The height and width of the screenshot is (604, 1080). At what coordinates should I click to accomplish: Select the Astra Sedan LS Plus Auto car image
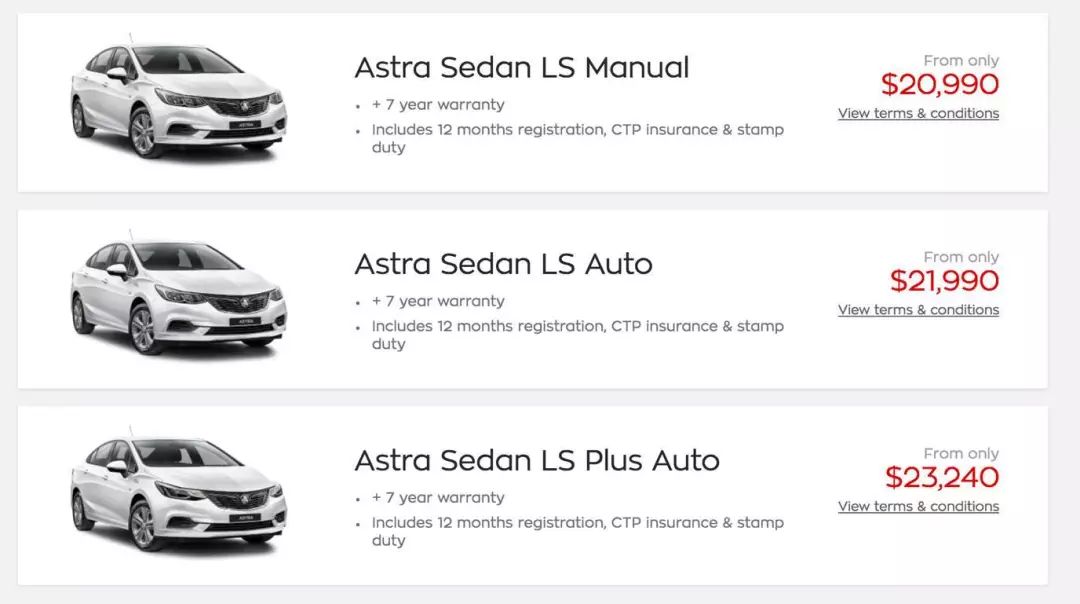[178, 494]
